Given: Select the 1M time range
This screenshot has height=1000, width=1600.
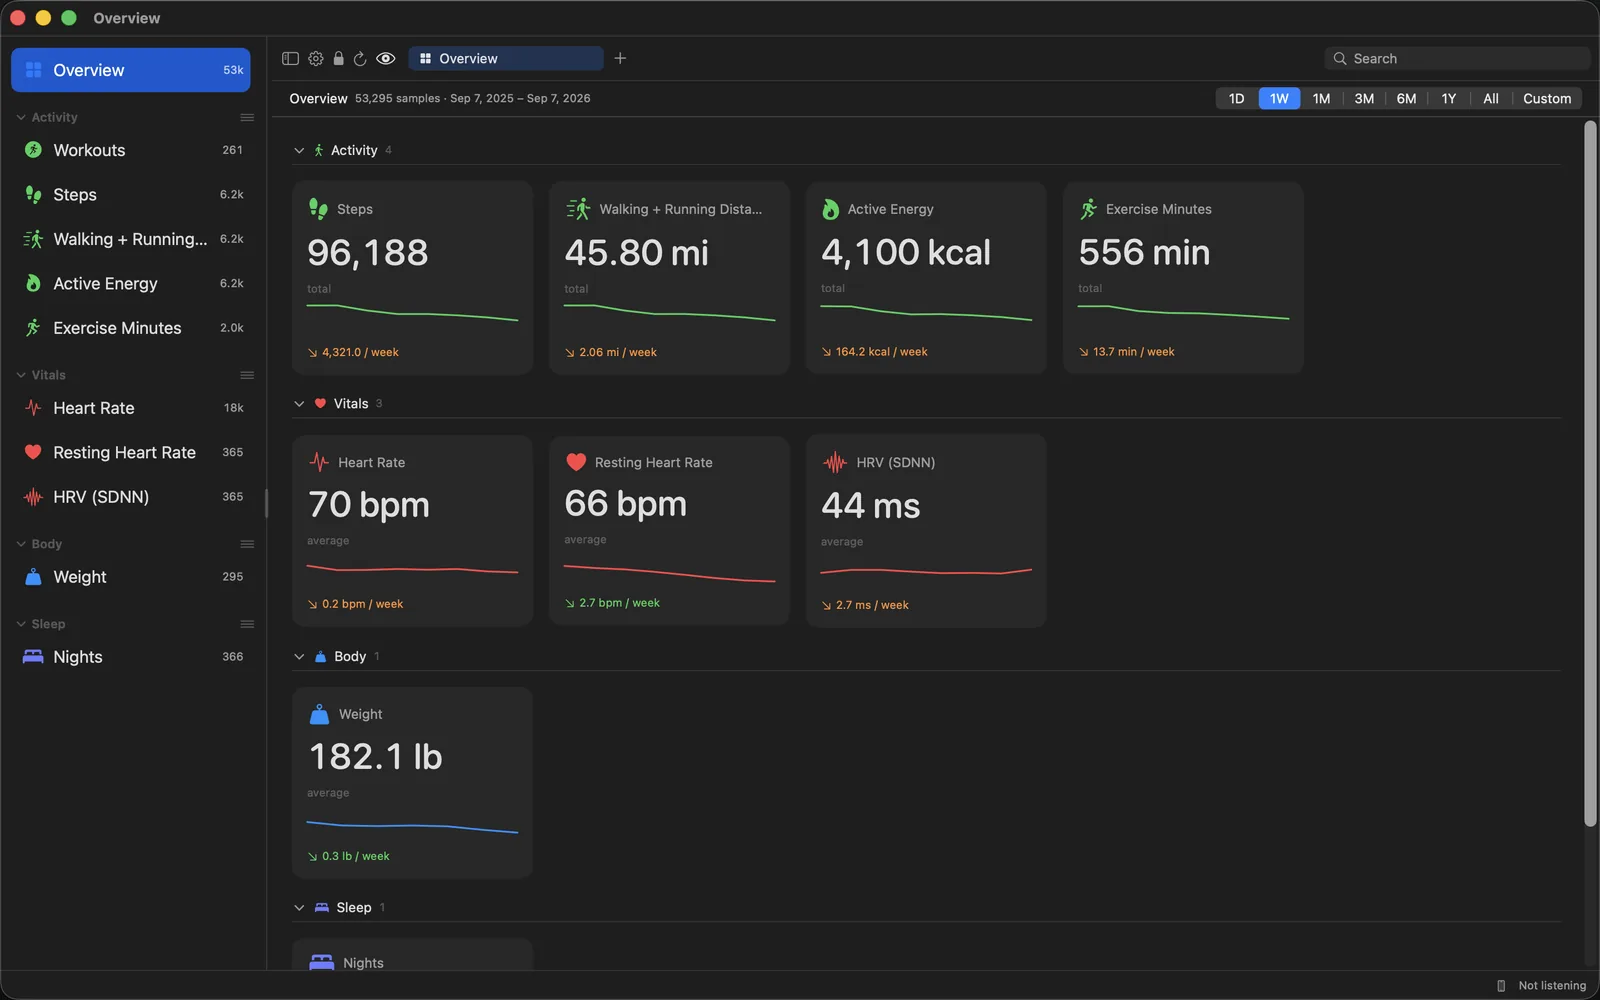Looking at the screenshot, I should pyautogui.click(x=1321, y=98).
